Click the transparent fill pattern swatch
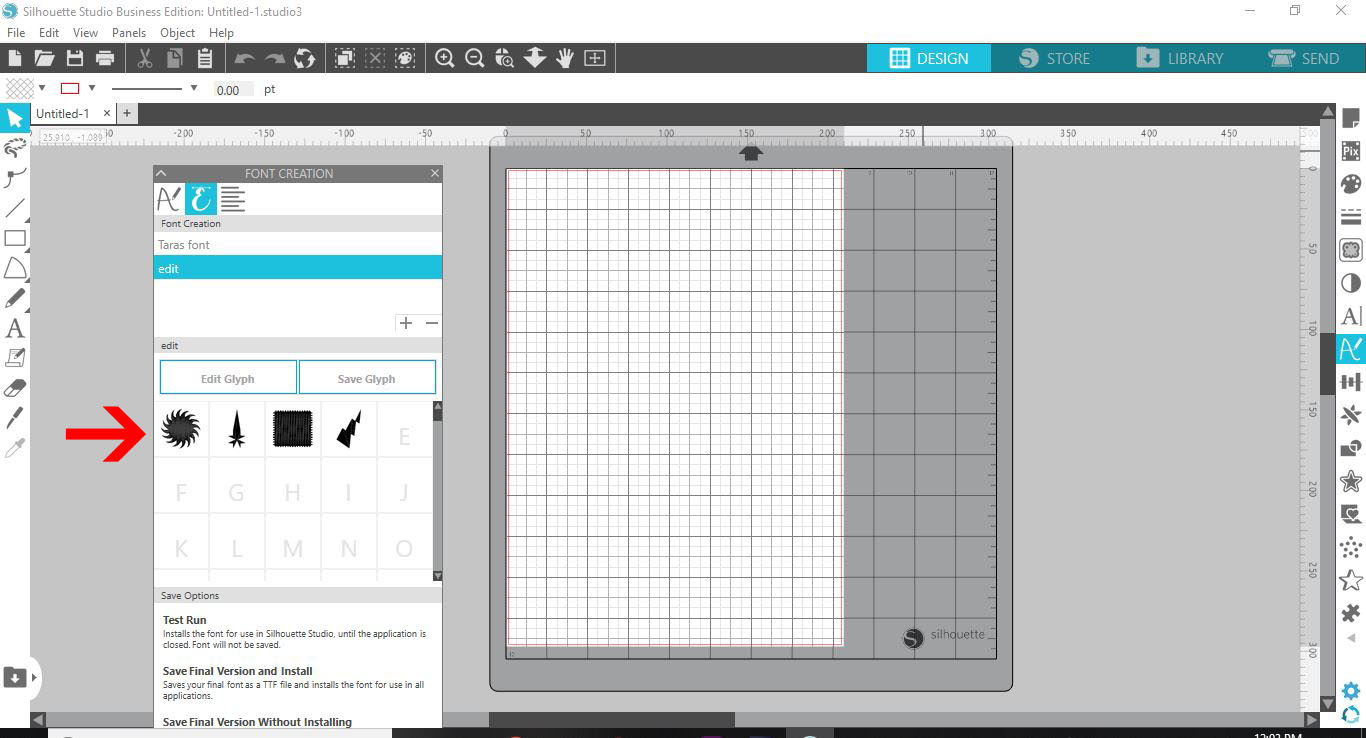The height and width of the screenshot is (738, 1366). 20,88
